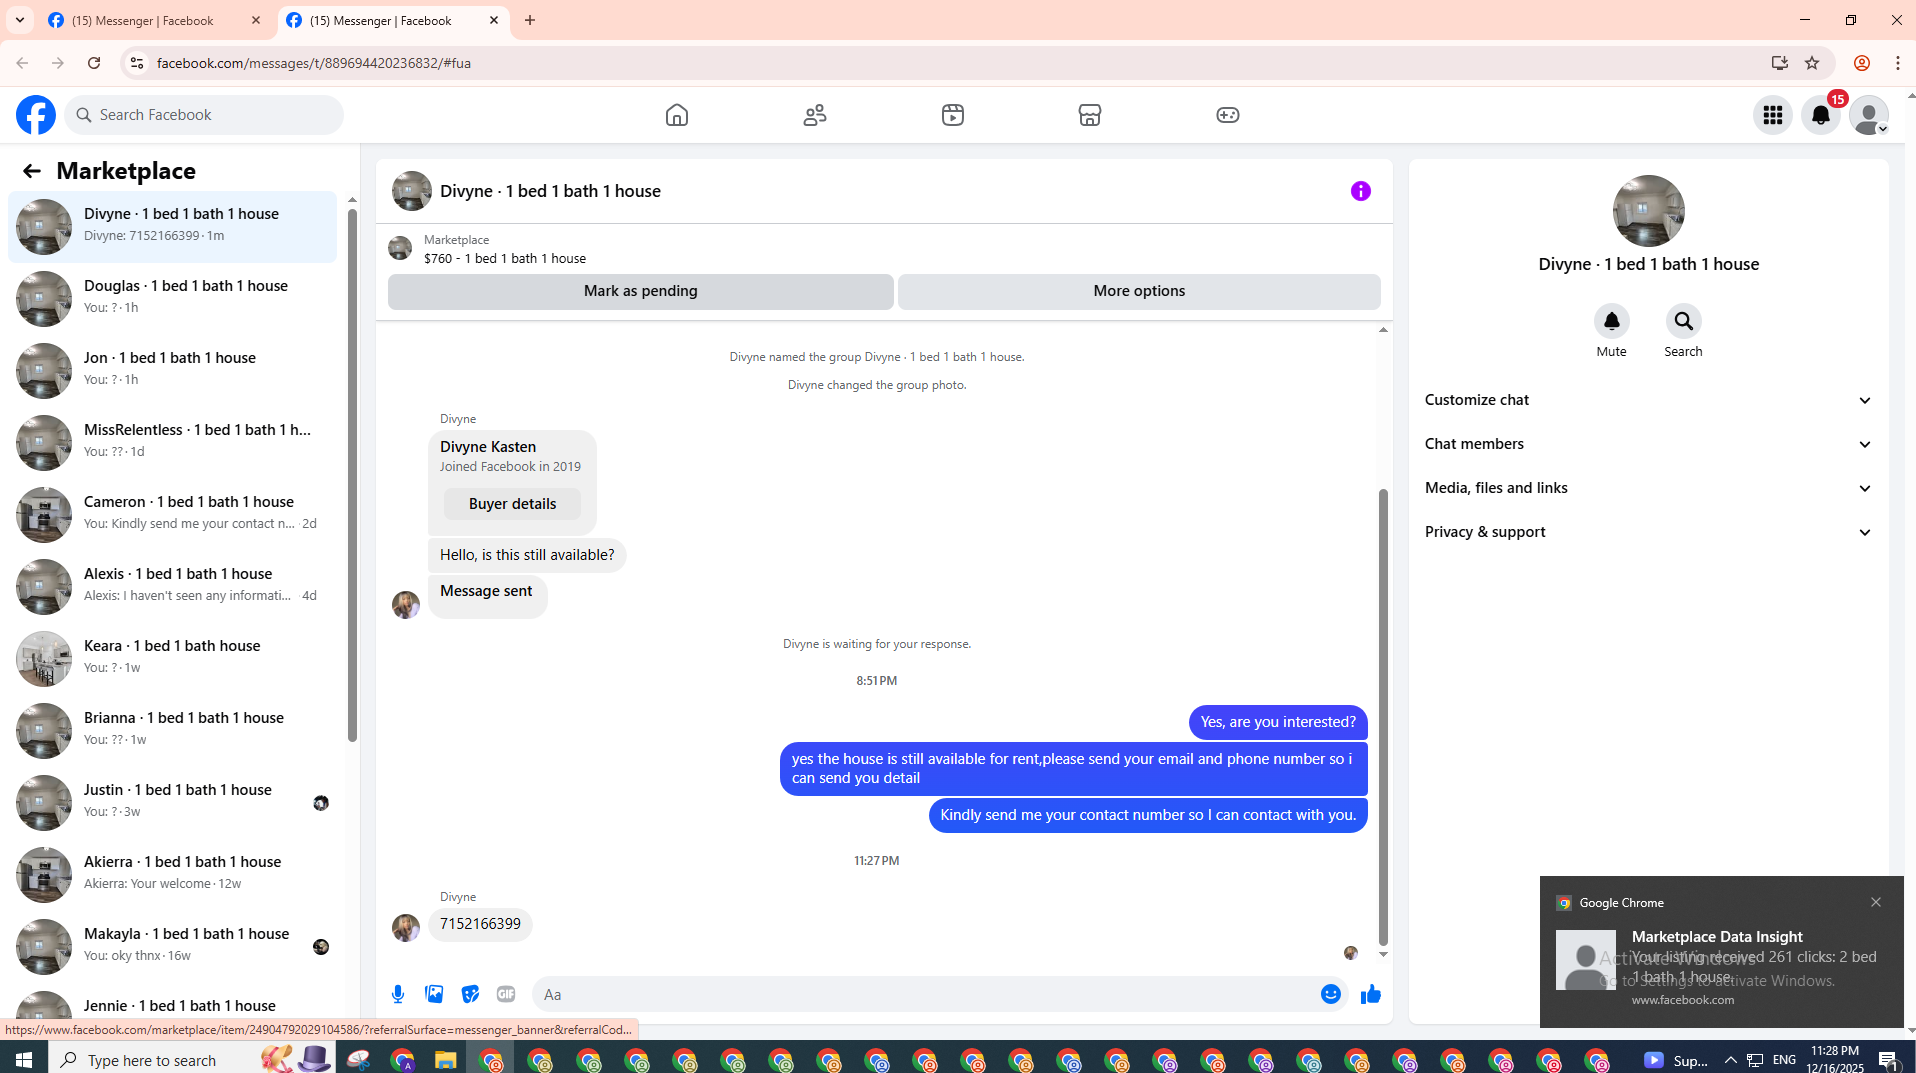Bookmark this page with the star icon
1916x1073 pixels.
click(1812, 63)
